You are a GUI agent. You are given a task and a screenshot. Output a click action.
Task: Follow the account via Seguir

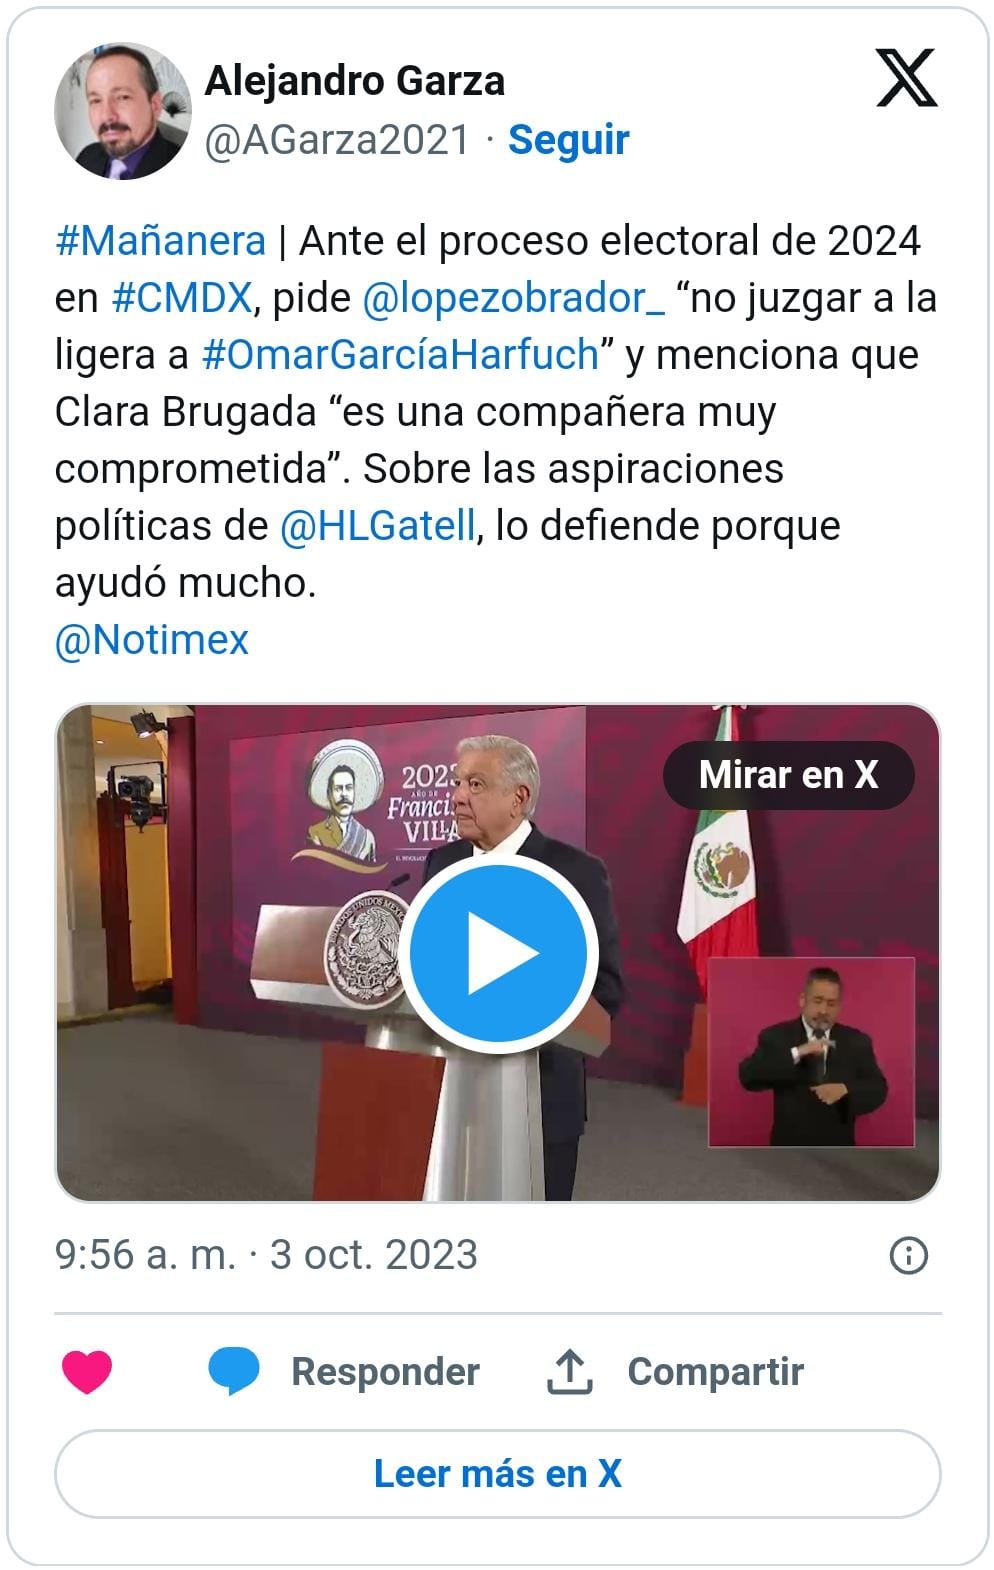click(x=568, y=140)
